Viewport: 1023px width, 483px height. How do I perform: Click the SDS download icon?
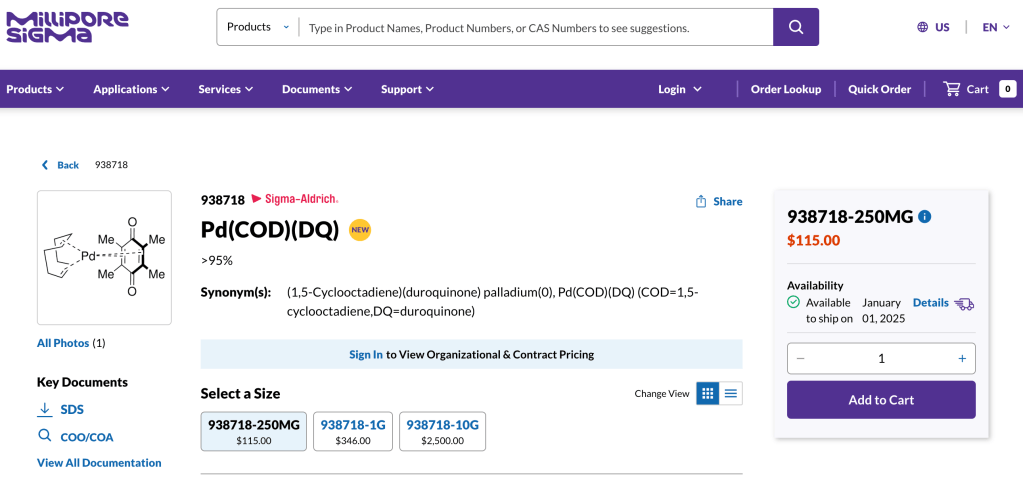[44, 409]
